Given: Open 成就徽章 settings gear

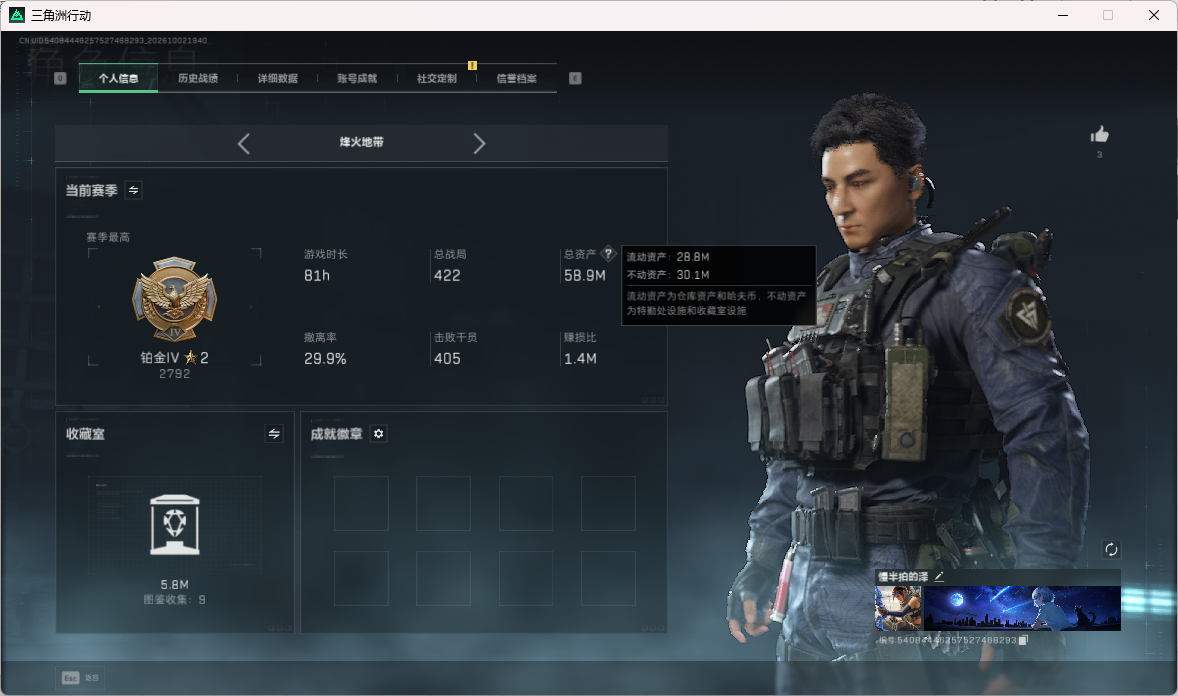Looking at the screenshot, I should click(379, 434).
